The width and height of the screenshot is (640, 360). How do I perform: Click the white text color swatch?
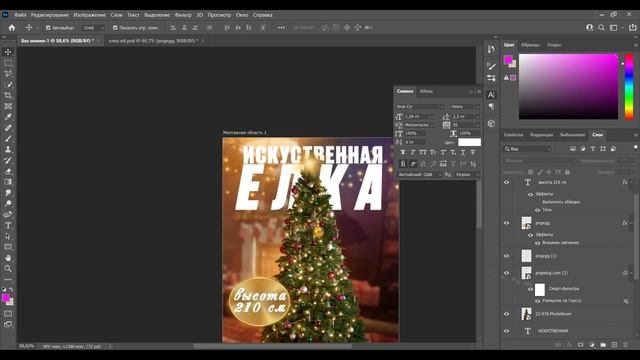(x=469, y=142)
